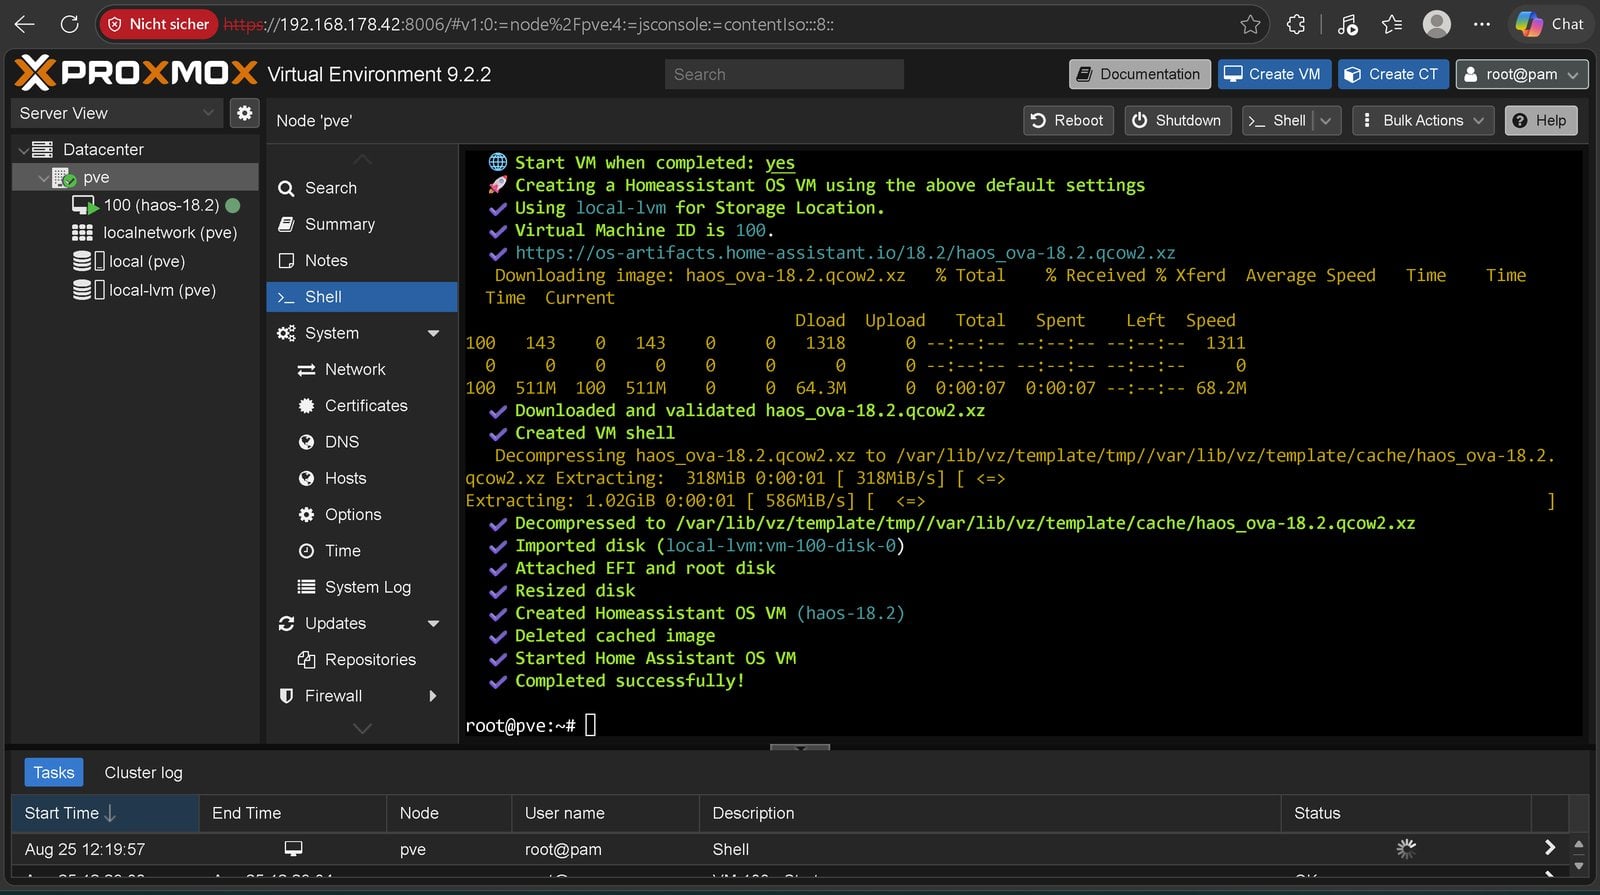Focus the Proxmox Search field
The height and width of the screenshot is (895, 1600).
[x=784, y=74]
